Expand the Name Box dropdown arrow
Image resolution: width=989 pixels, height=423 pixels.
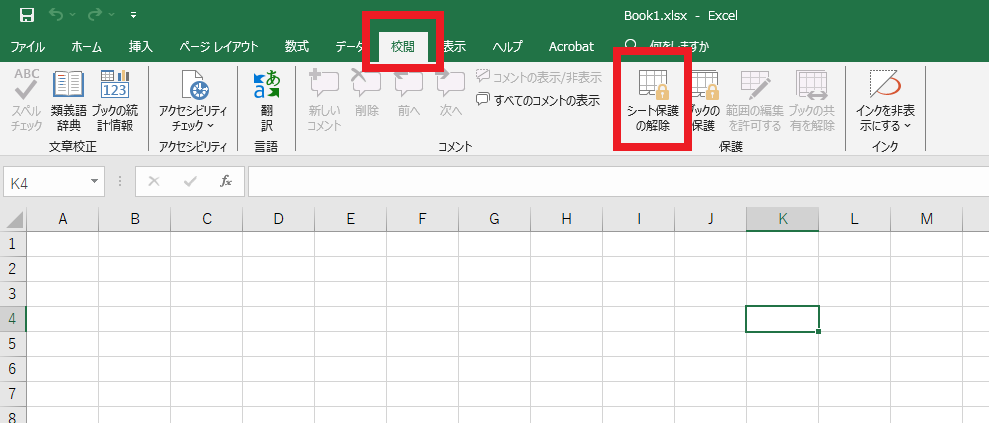click(x=95, y=182)
